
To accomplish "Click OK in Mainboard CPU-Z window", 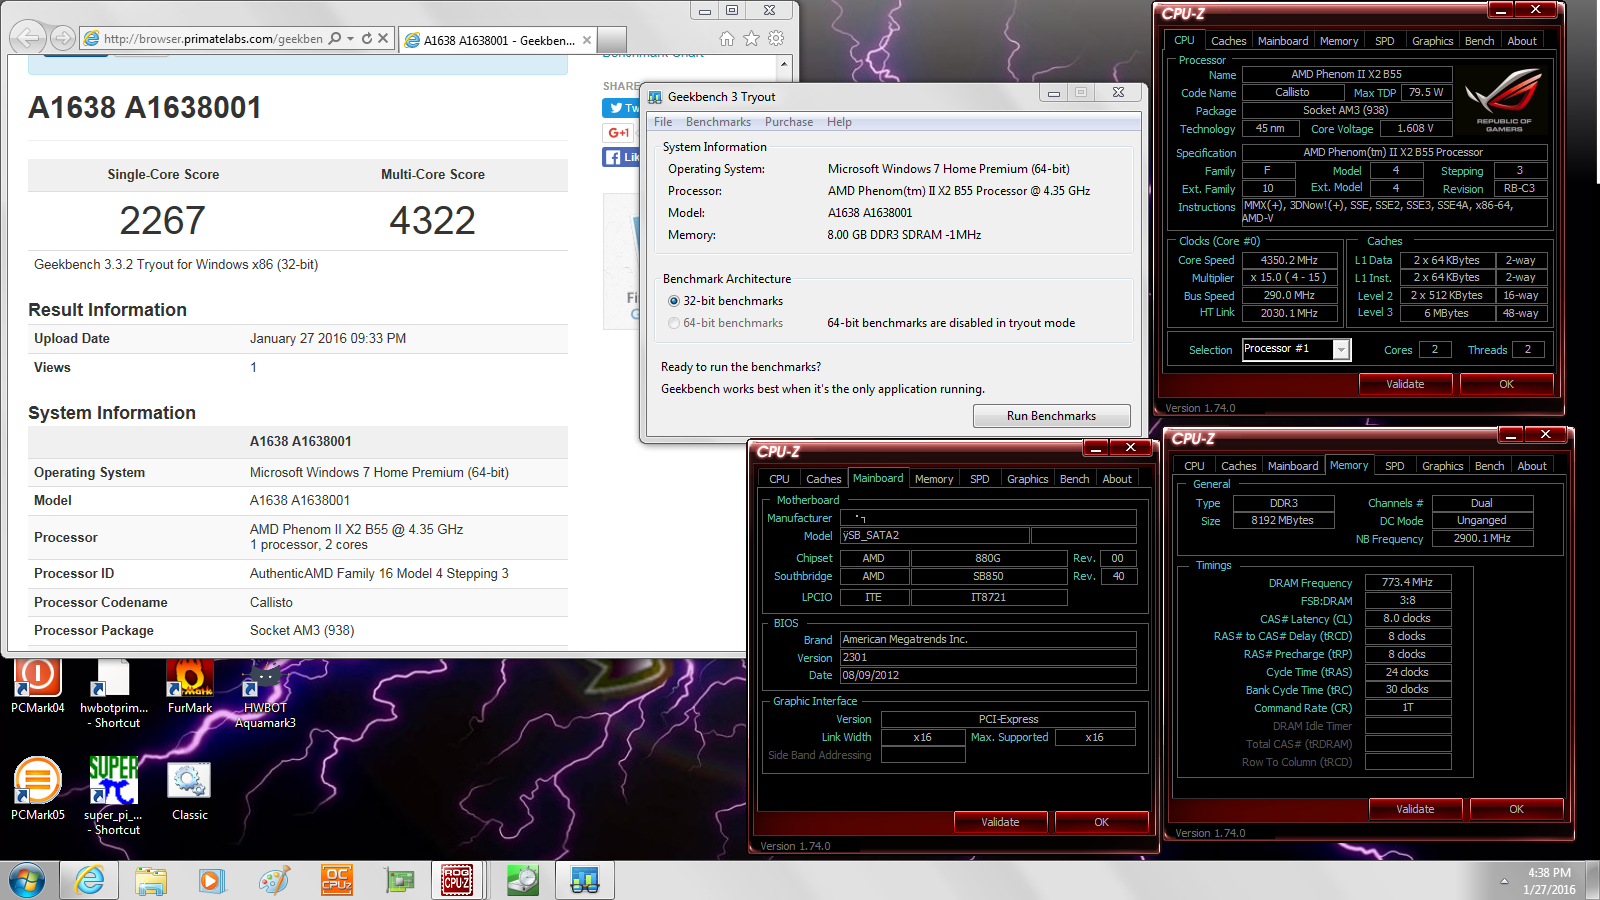I will point(1101,822).
